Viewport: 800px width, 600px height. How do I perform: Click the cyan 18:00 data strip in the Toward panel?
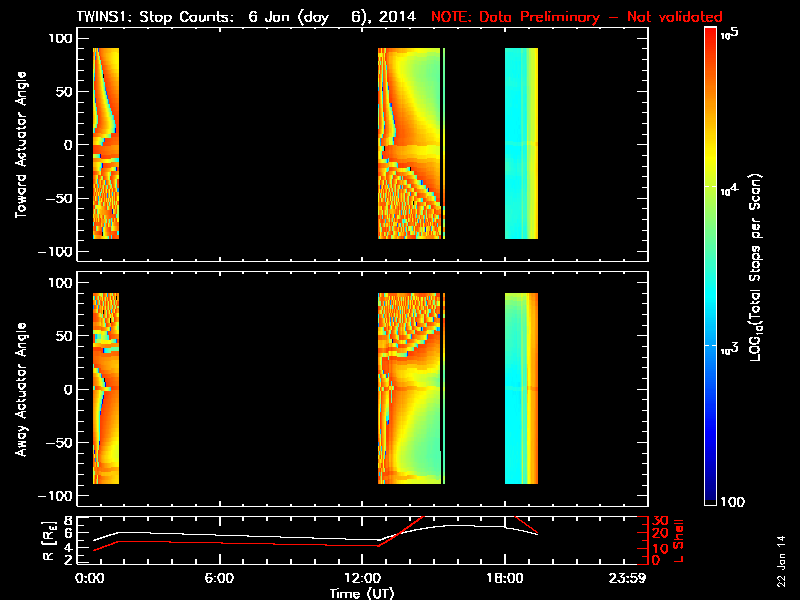517,143
